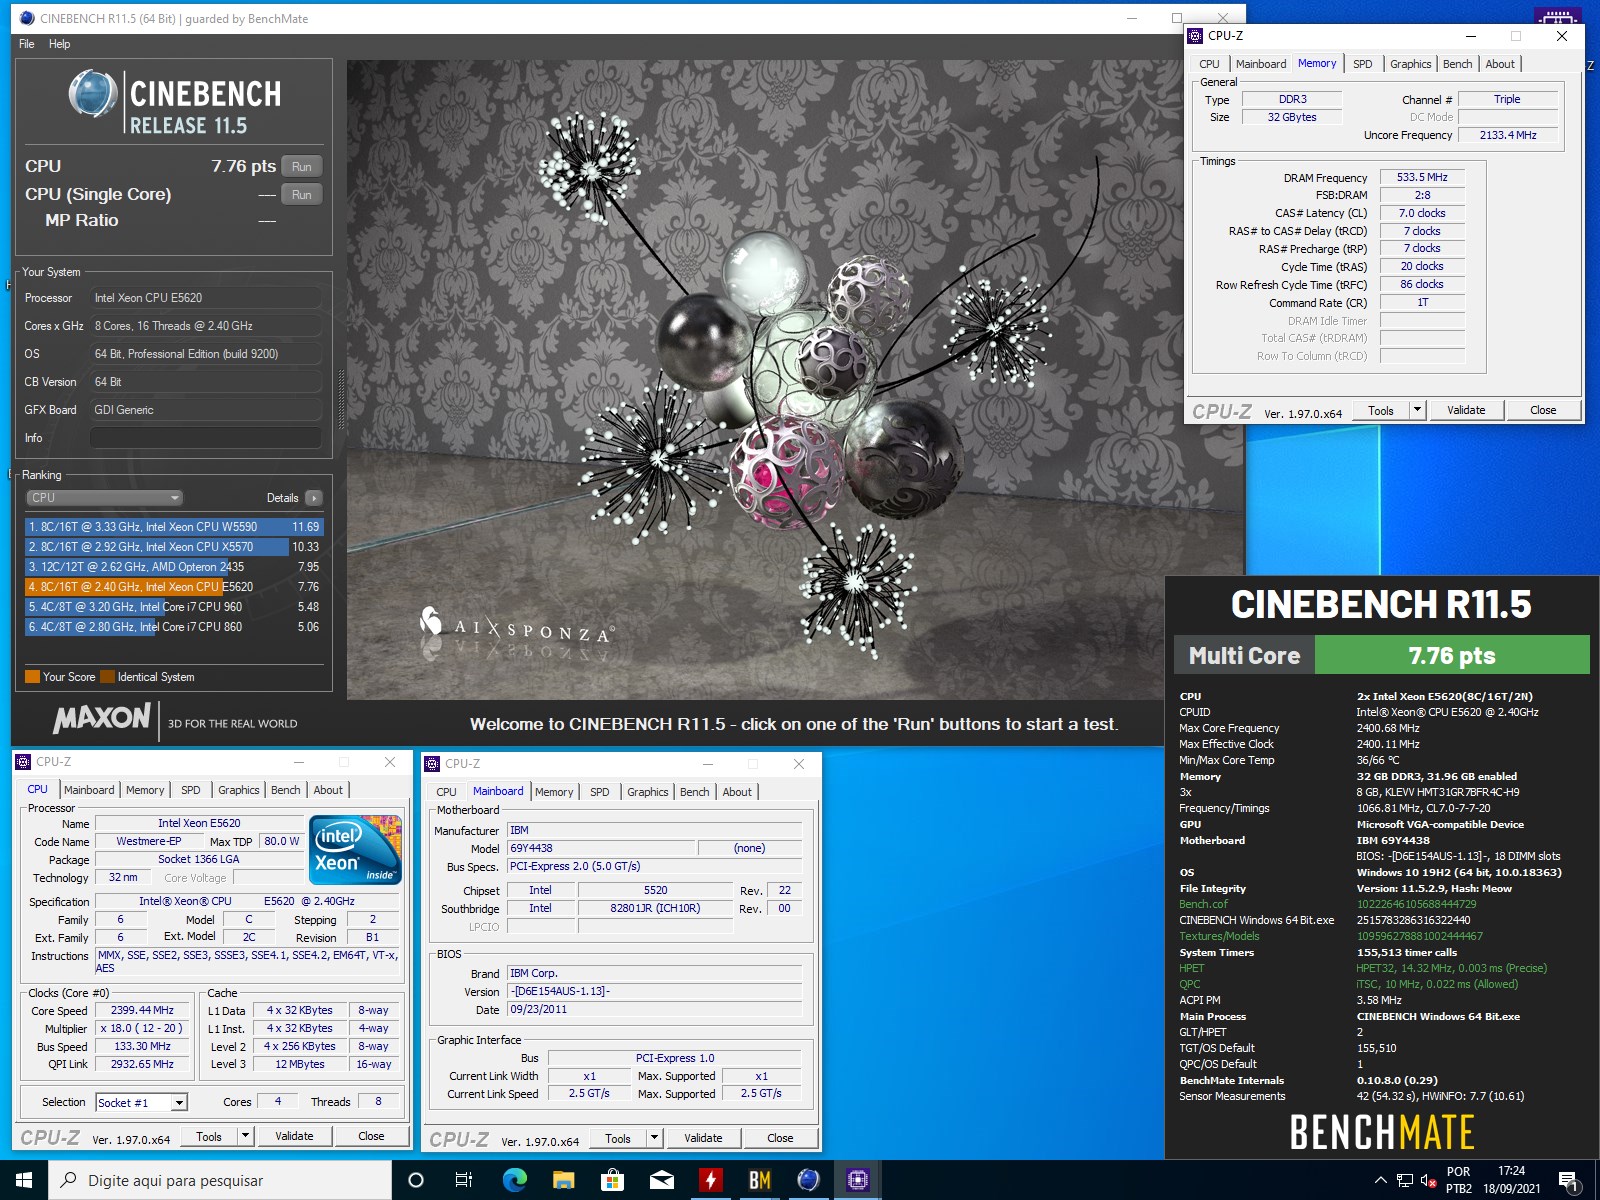
Task: Click the Textures/Models integrity entry
Action: pos(1219,936)
